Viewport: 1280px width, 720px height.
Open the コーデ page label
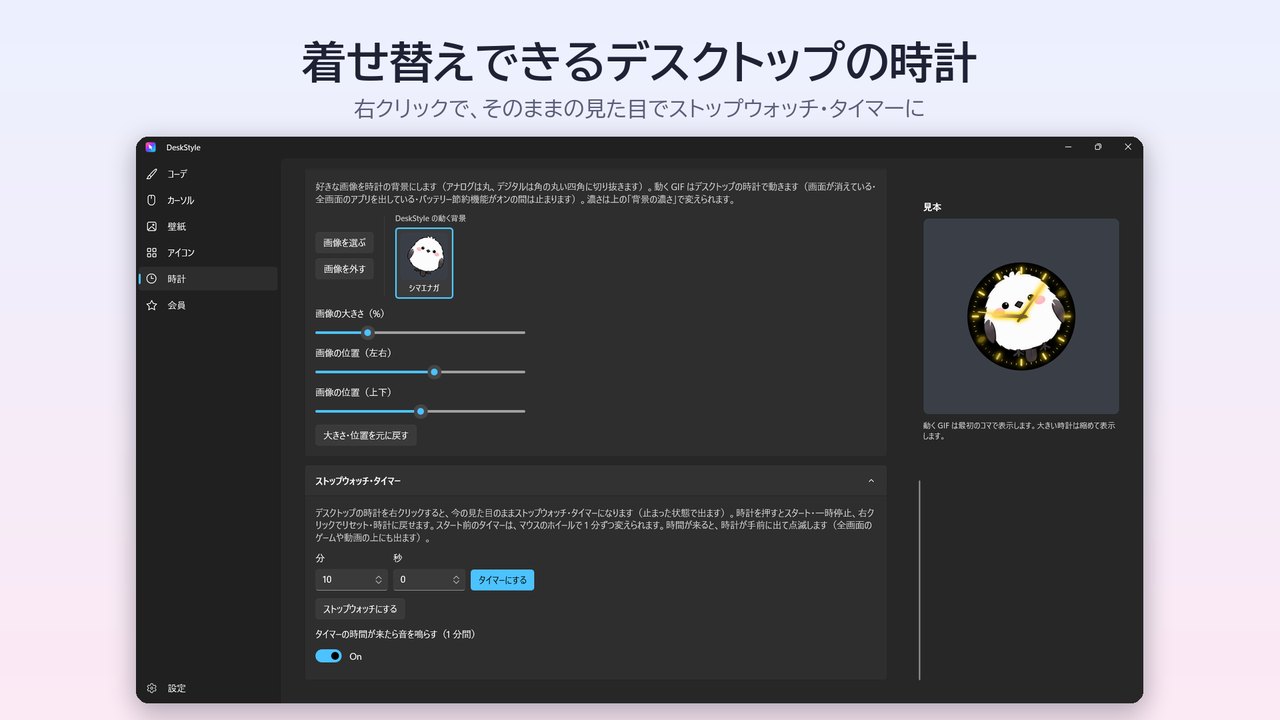(177, 174)
